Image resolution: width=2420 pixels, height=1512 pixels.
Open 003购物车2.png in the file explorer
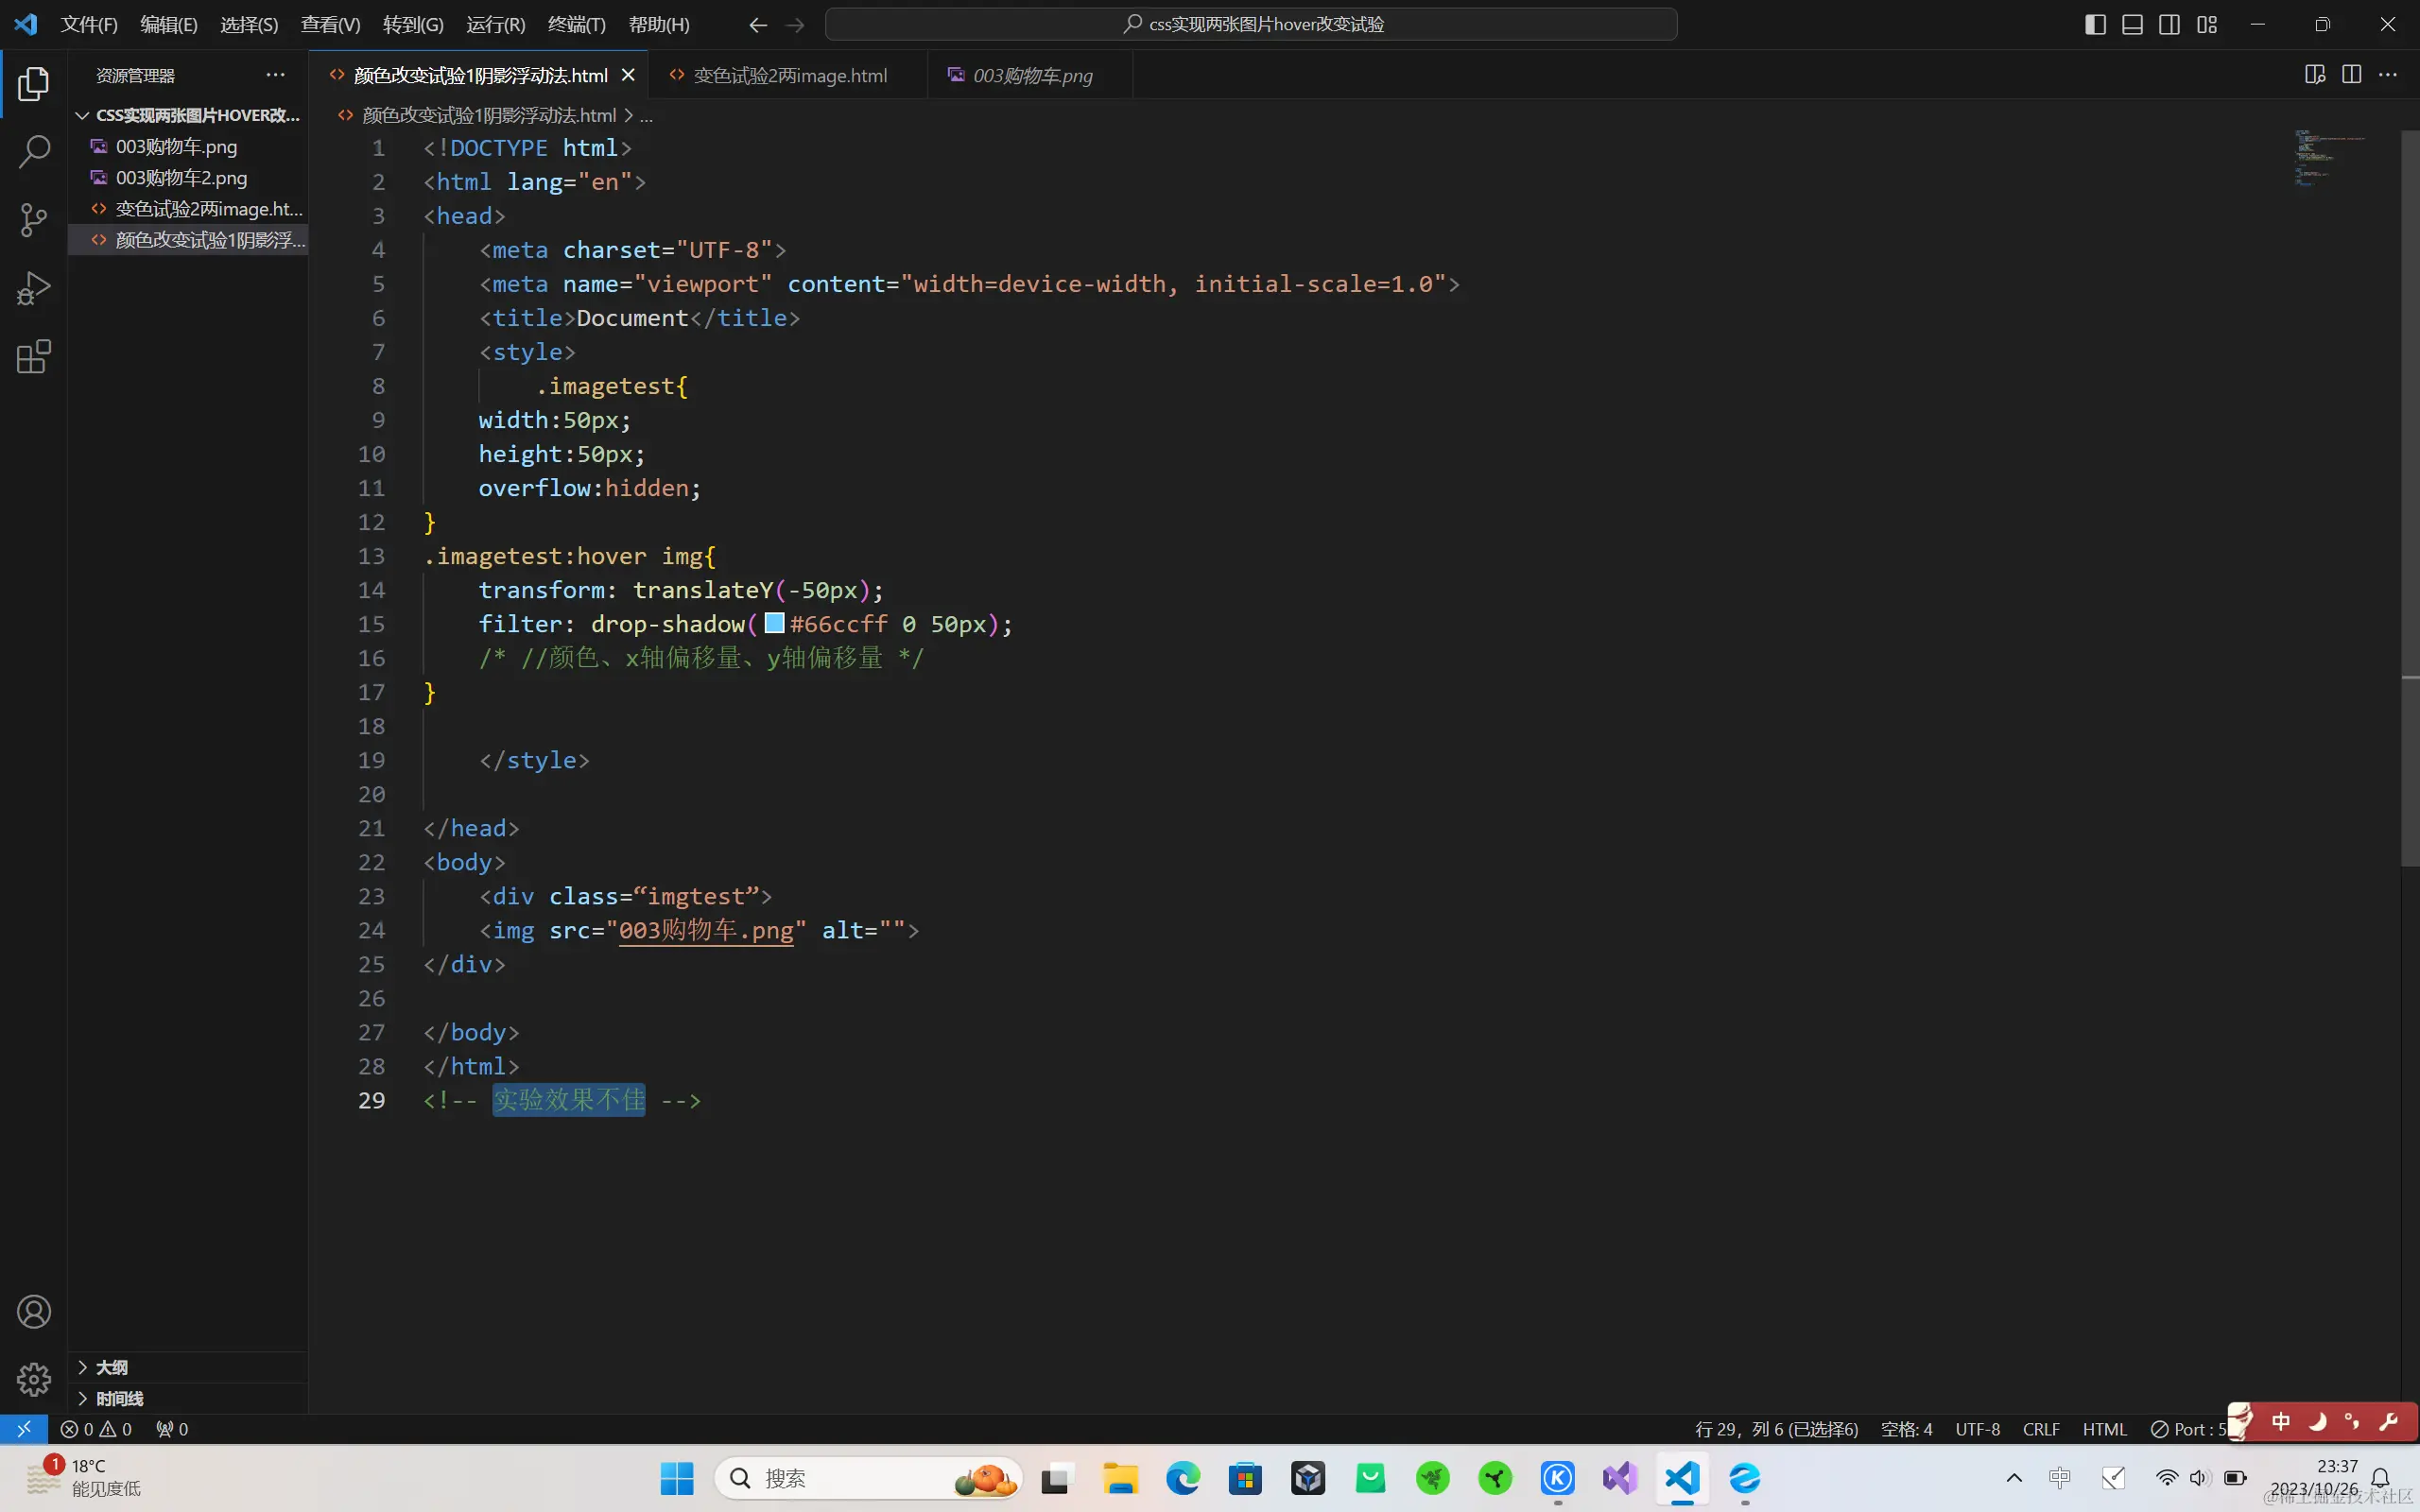181,178
